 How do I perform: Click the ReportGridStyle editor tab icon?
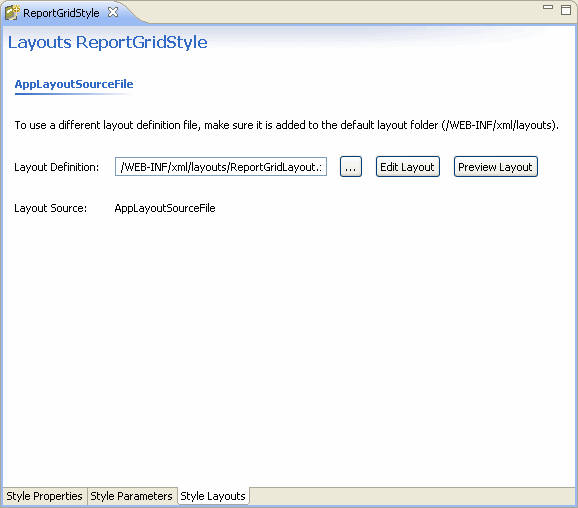12,13
